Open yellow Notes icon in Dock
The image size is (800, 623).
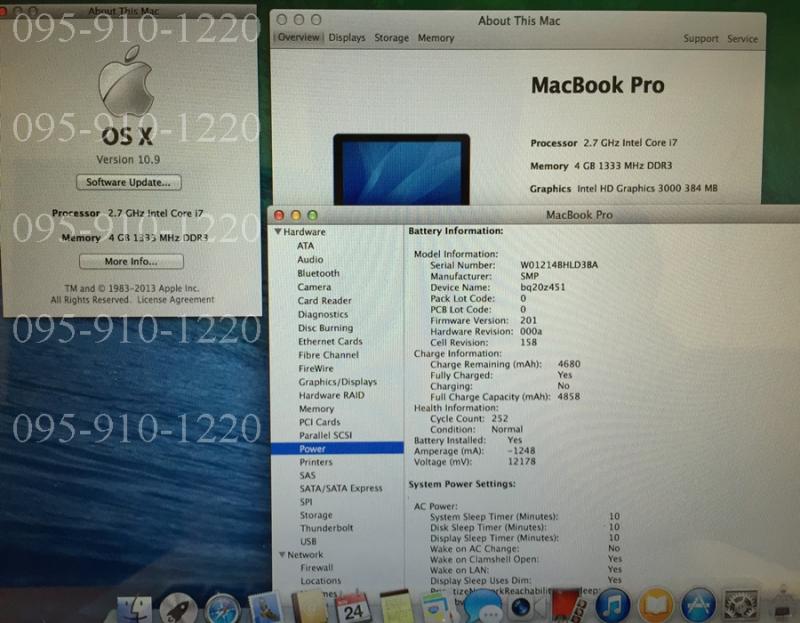click(x=396, y=607)
